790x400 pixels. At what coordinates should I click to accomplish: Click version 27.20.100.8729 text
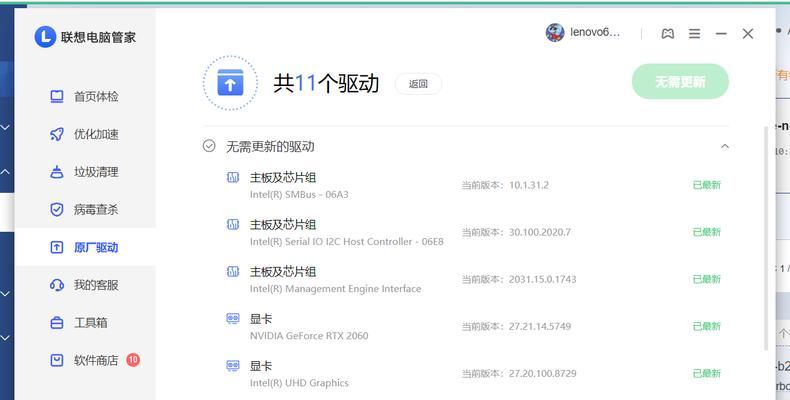[543, 373]
